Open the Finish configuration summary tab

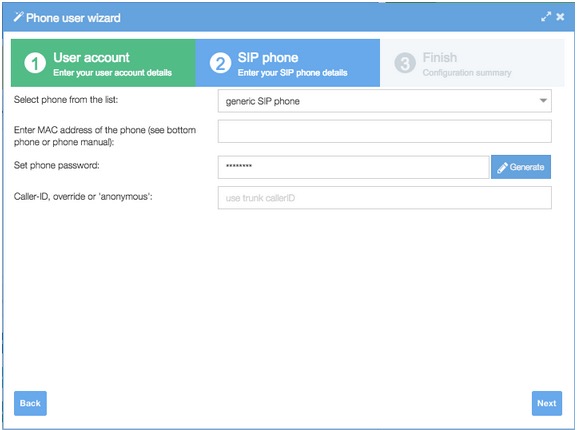pos(472,63)
